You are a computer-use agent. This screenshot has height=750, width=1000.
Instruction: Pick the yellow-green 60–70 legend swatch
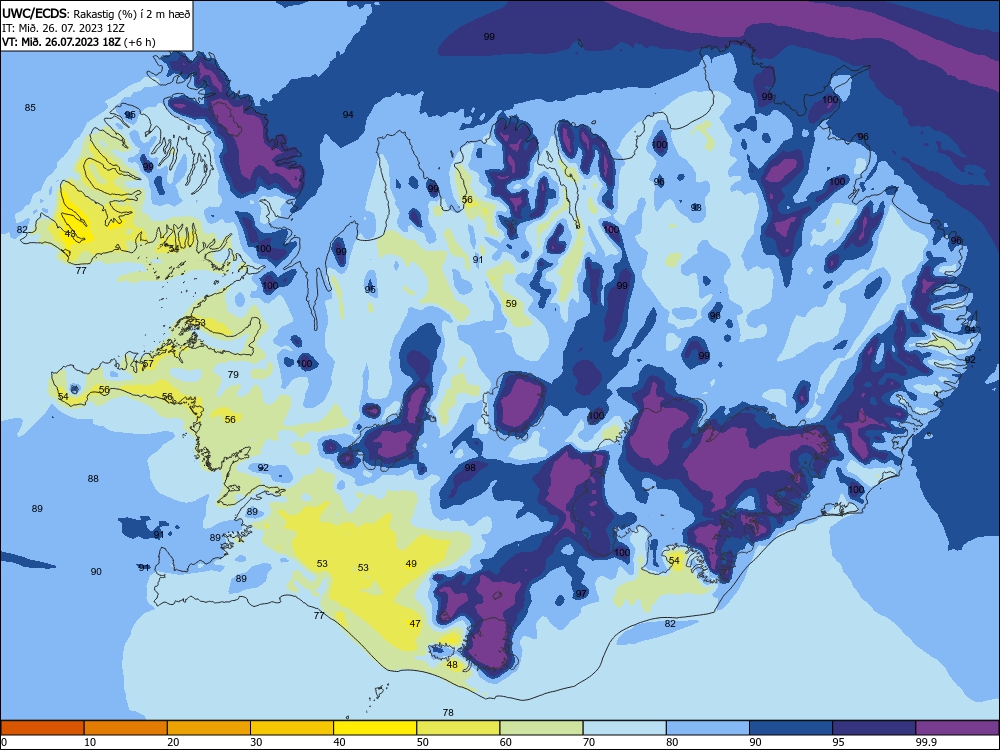pyautogui.click(x=541, y=728)
